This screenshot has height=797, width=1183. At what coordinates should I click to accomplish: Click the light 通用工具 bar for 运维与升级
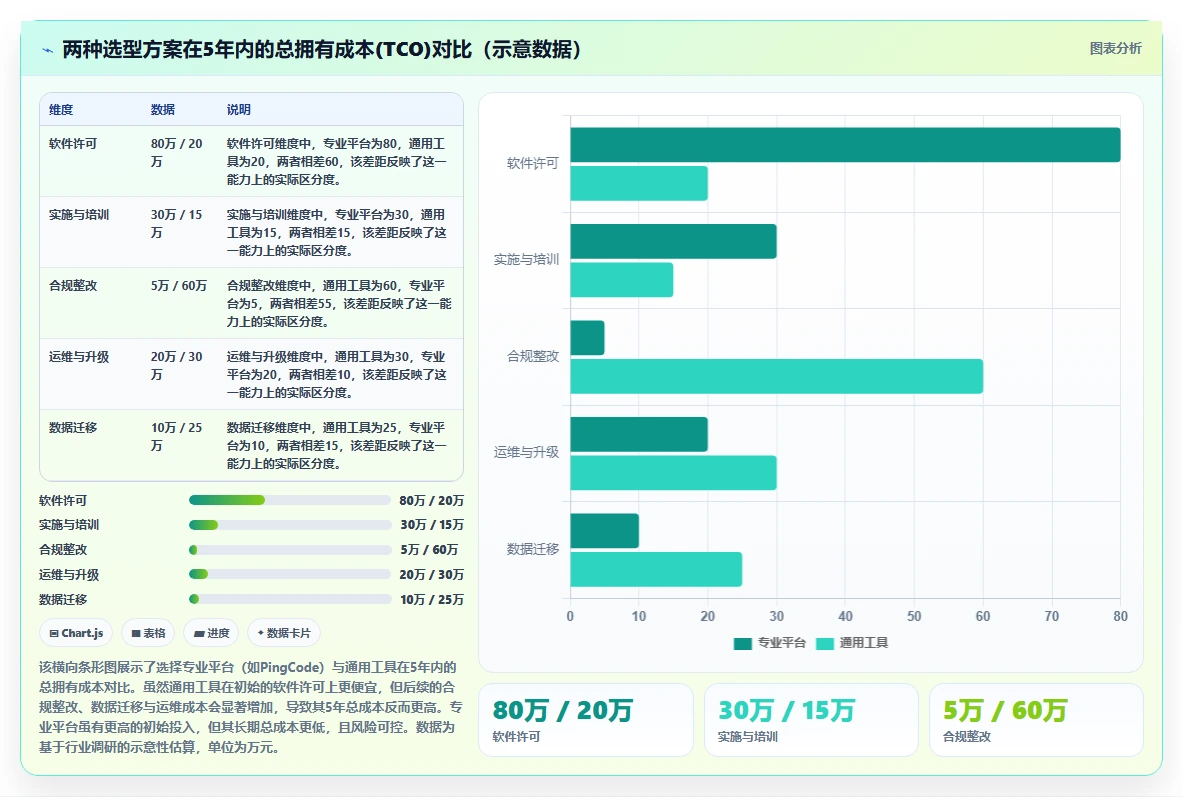coord(673,473)
